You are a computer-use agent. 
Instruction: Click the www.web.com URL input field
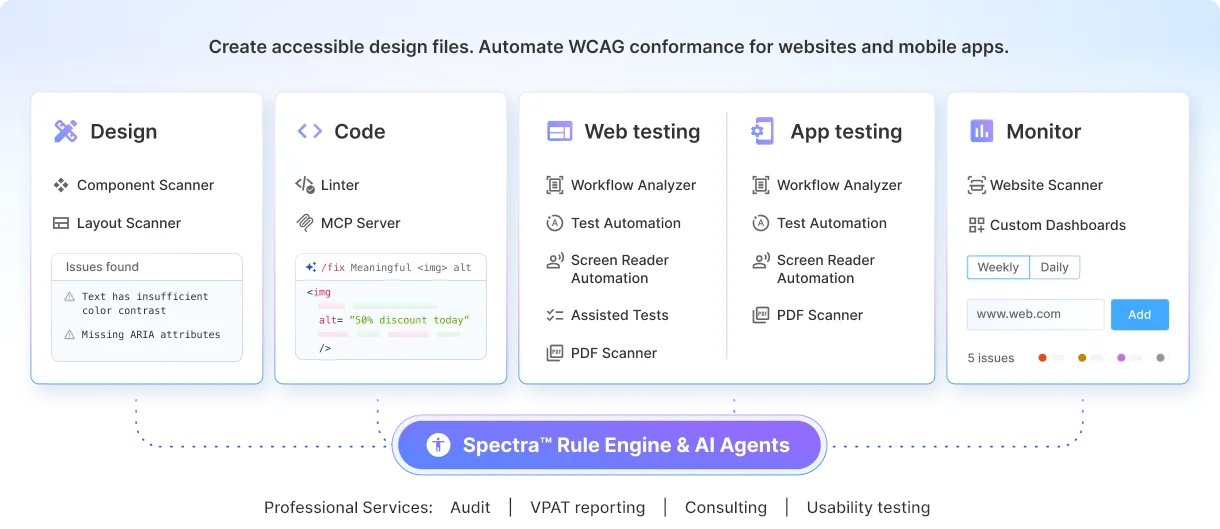pos(1036,314)
